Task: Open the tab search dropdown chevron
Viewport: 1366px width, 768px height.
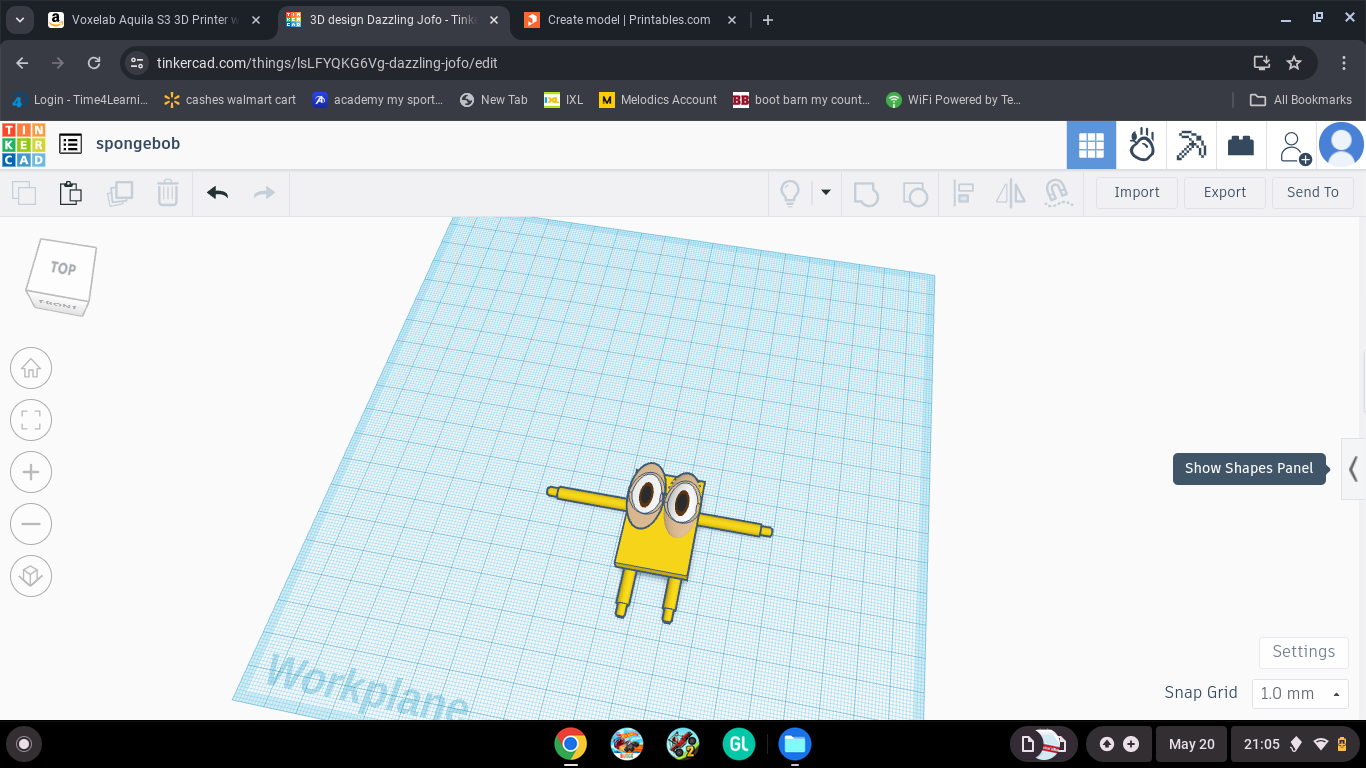Action: point(19,20)
